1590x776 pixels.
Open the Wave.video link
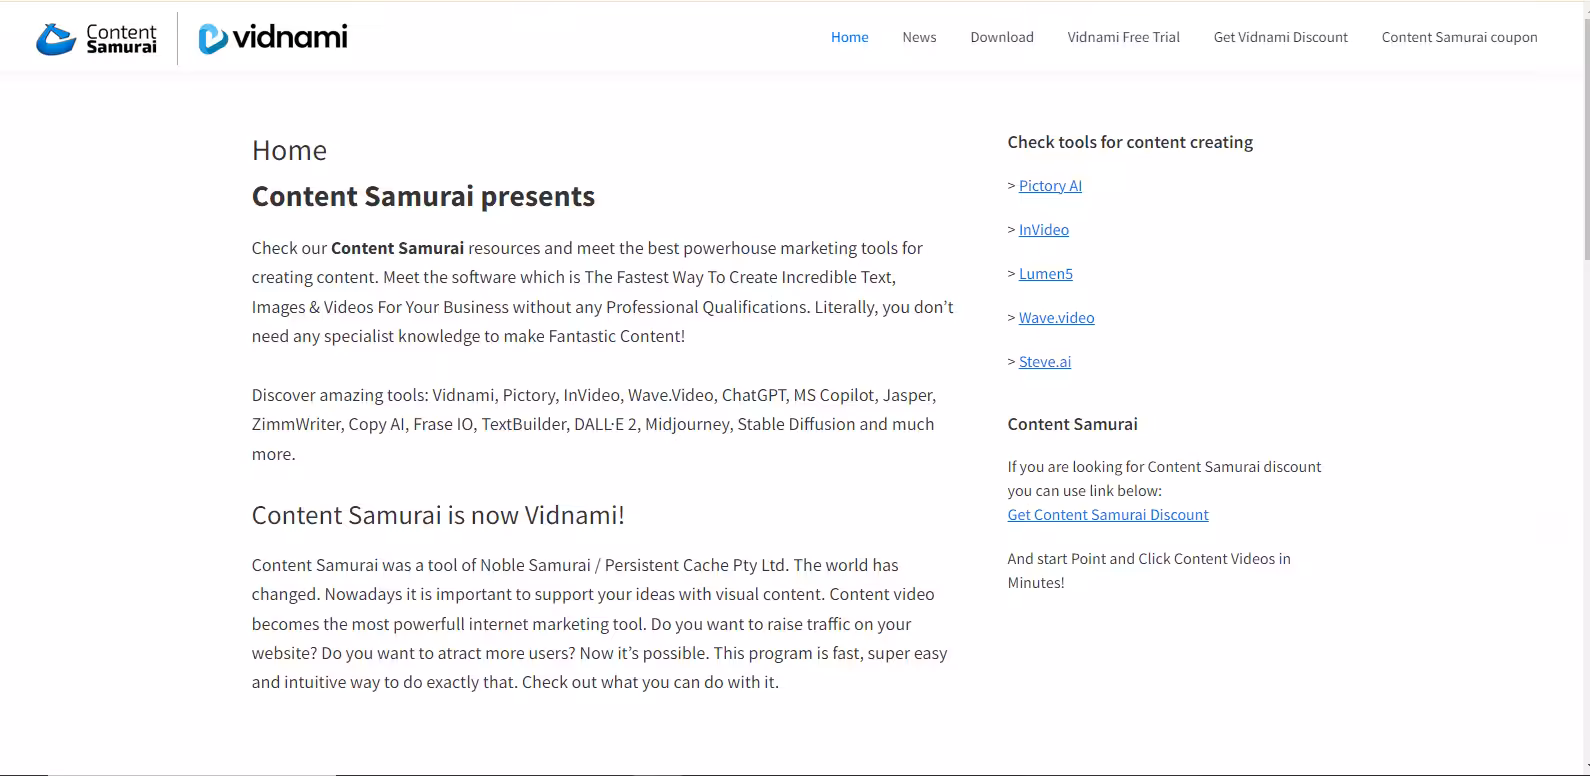click(x=1057, y=318)
